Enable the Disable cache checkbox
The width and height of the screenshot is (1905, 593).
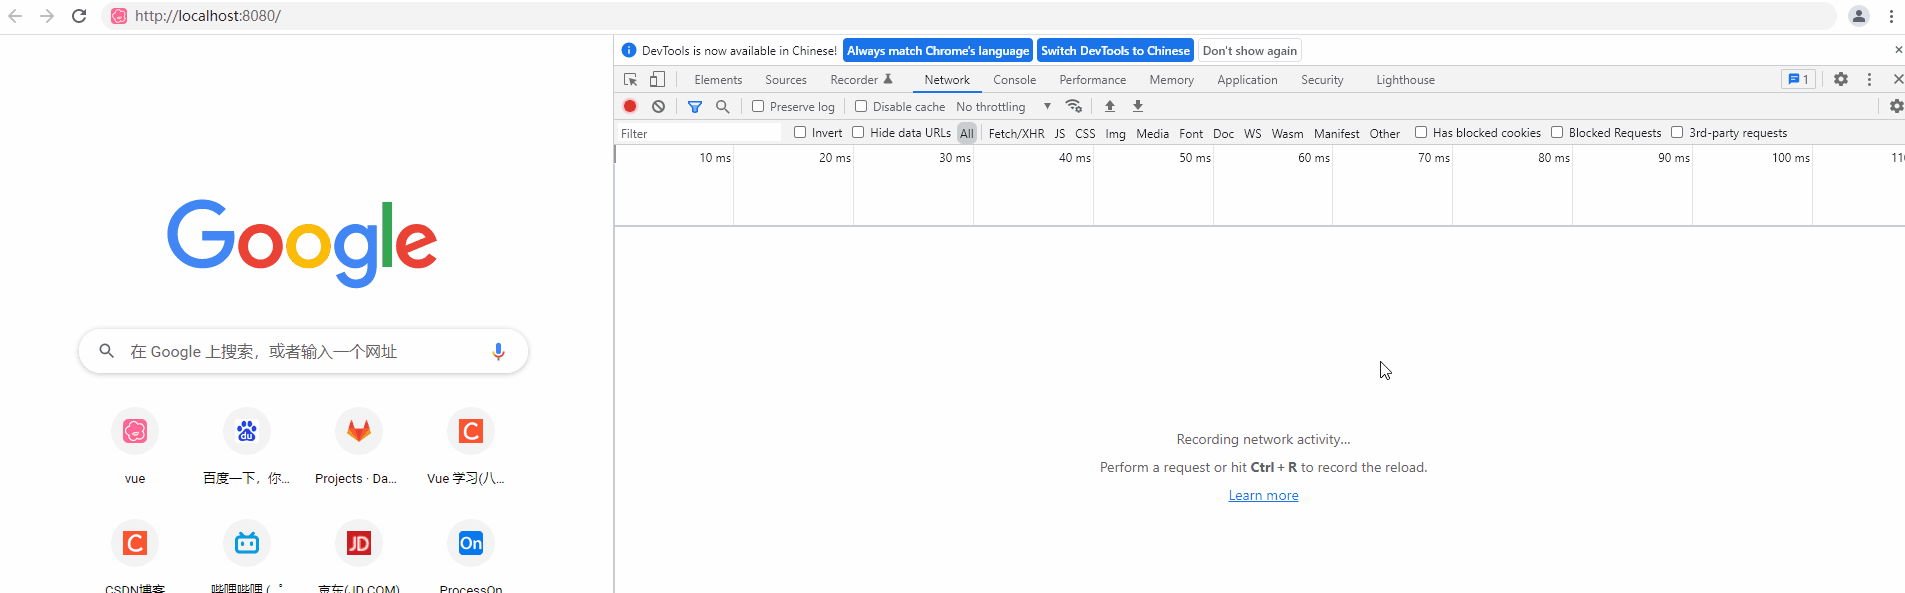[861, 106]
